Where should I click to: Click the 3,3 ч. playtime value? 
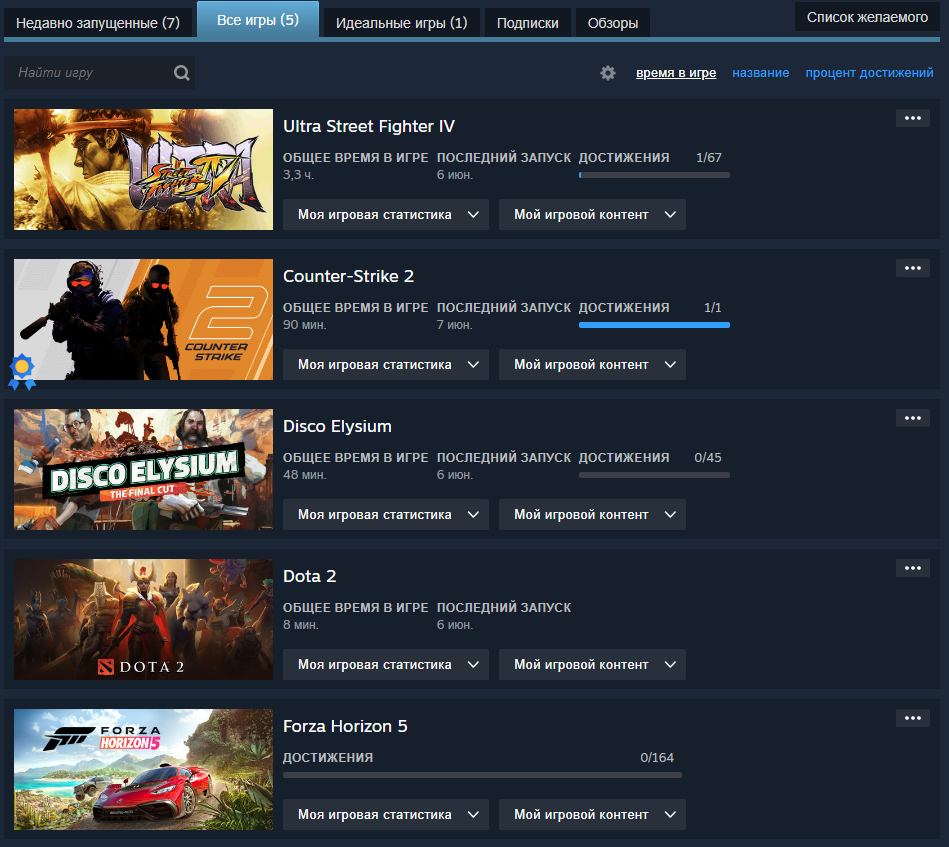298,175
